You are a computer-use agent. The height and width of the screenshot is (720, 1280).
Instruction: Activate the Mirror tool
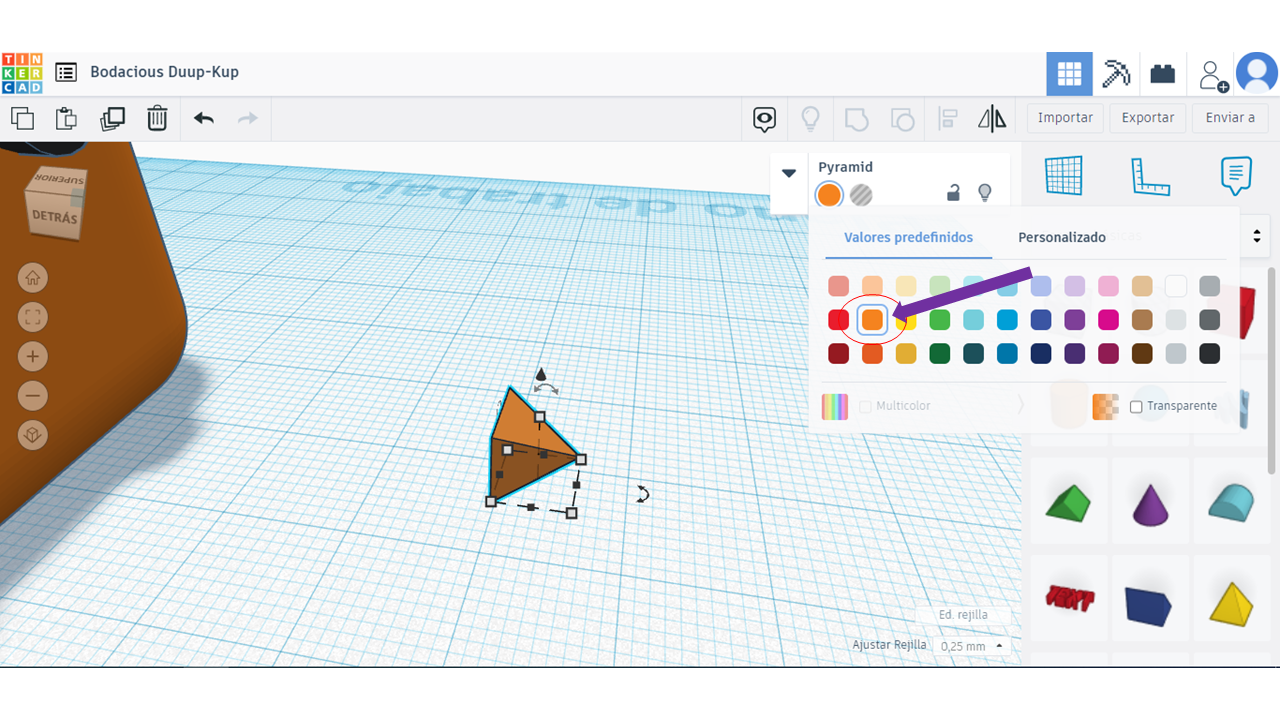pos(992,119)
